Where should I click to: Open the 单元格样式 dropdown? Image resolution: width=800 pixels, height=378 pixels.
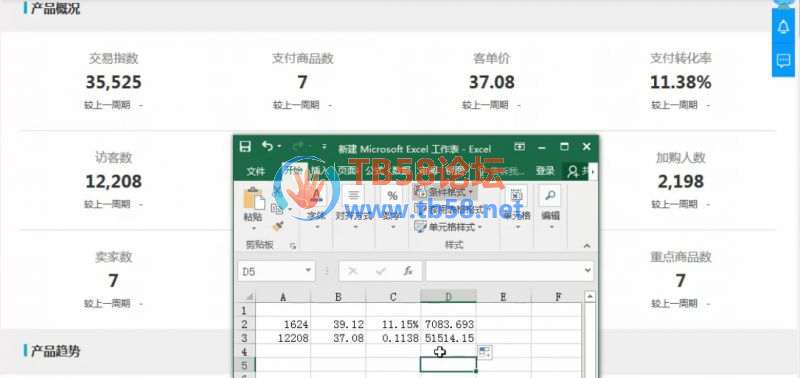coord(449,226)
